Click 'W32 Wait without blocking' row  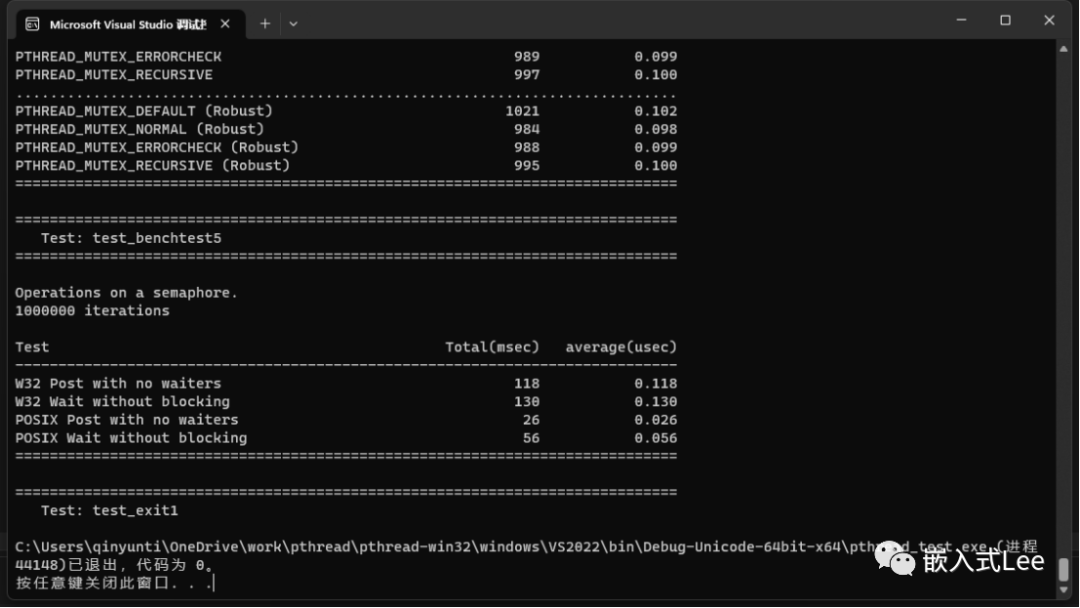pos(346,401)
